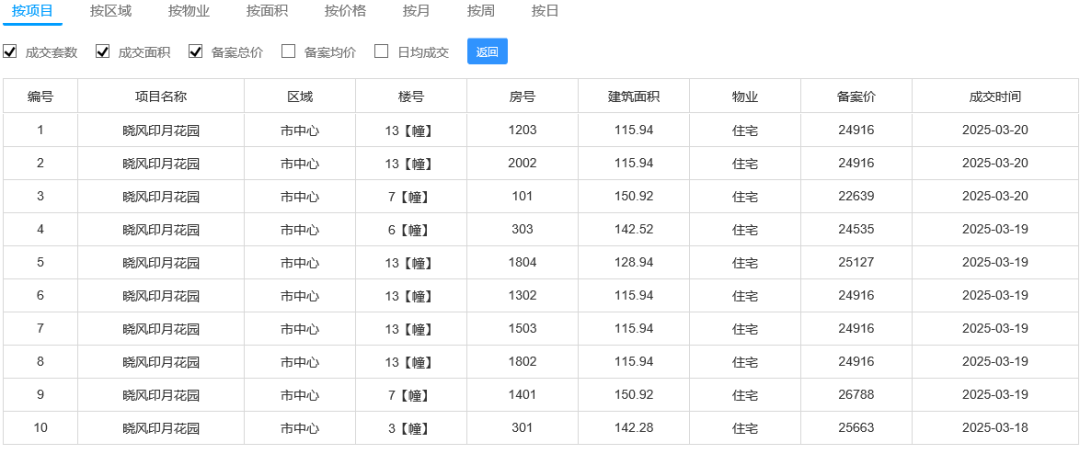Click area value 142.52
1080x454 pixels.
coord(634,229)
